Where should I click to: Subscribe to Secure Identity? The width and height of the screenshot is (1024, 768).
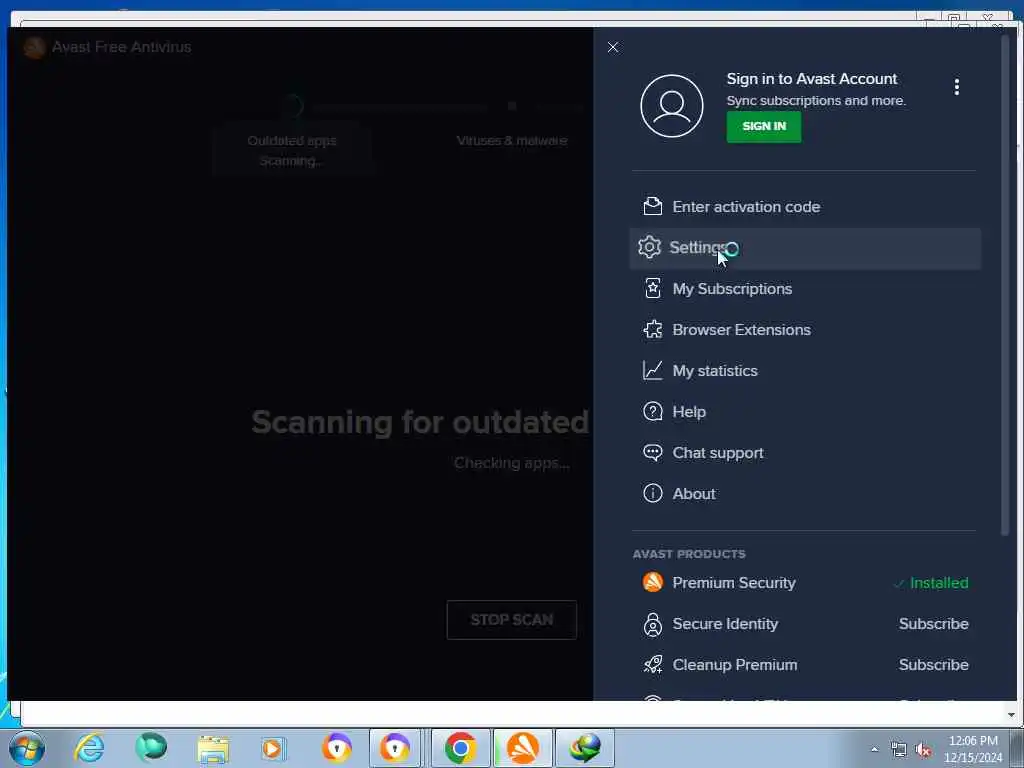point(933,624)
